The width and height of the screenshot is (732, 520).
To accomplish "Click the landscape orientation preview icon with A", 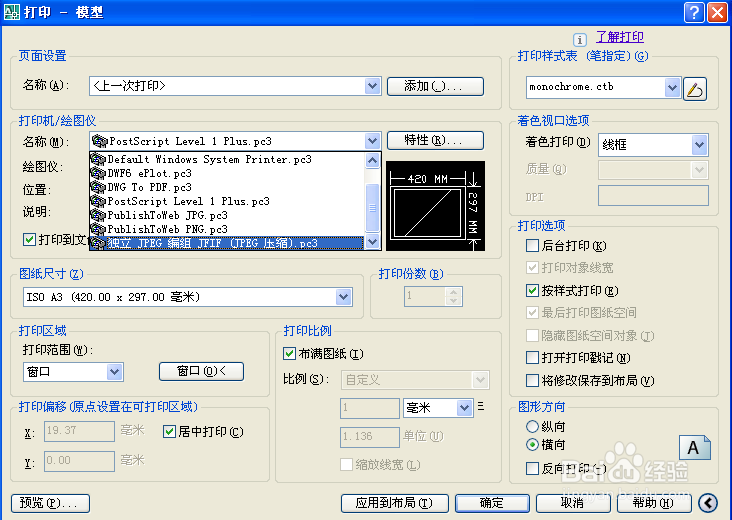I will click(695, 448).
